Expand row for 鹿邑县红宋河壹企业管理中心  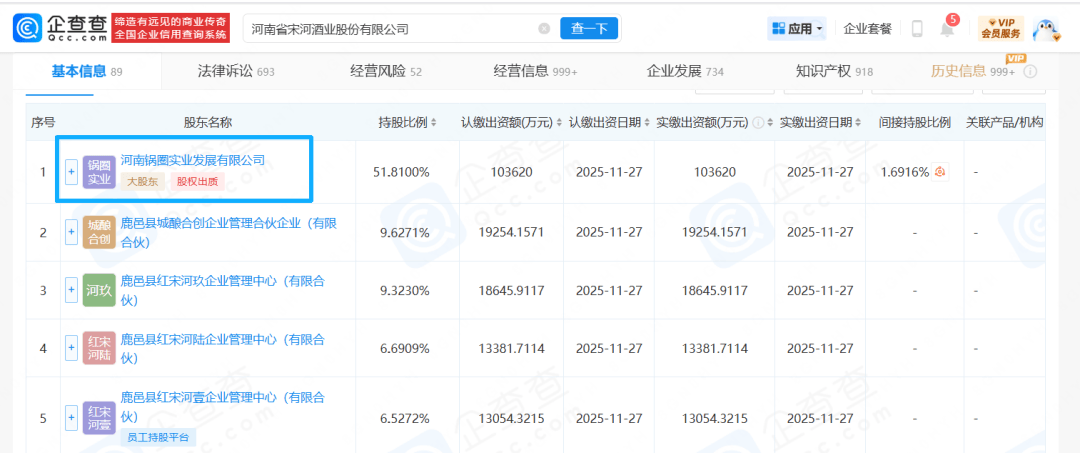coord(71,418)
